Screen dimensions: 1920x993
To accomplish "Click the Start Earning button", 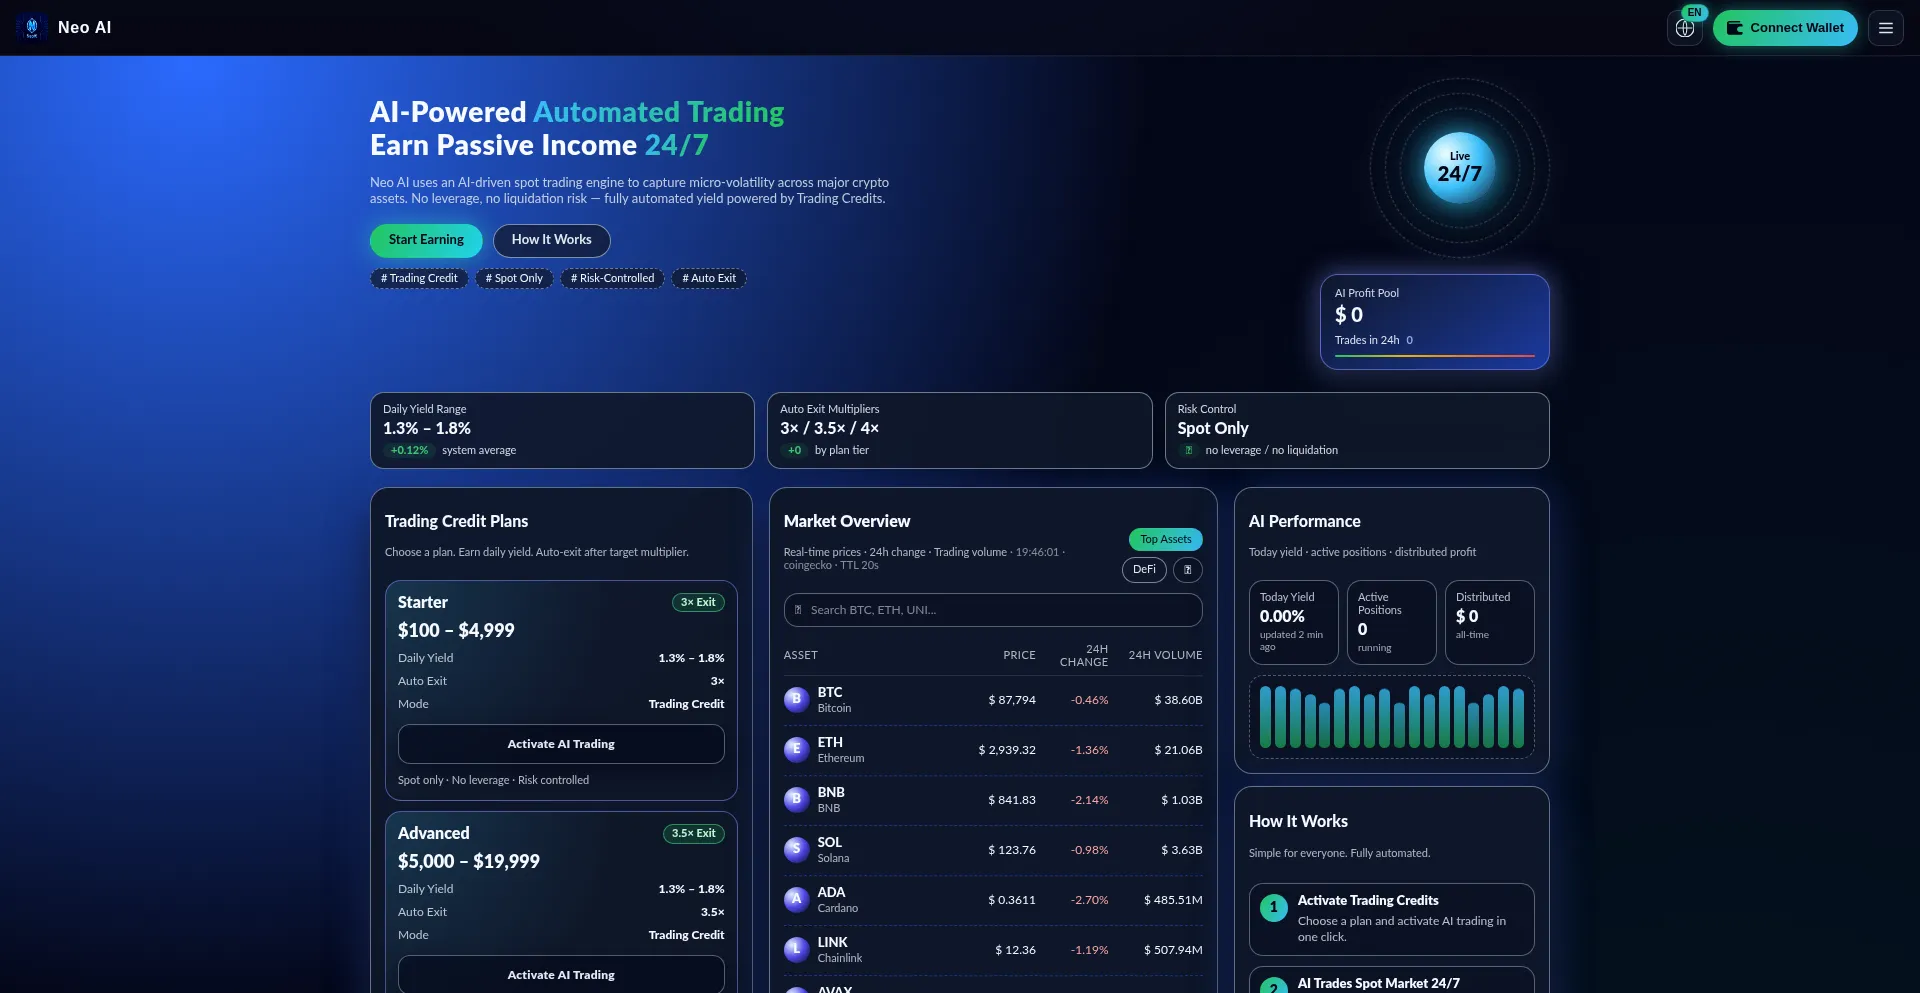I will click(x=425, y=240).
